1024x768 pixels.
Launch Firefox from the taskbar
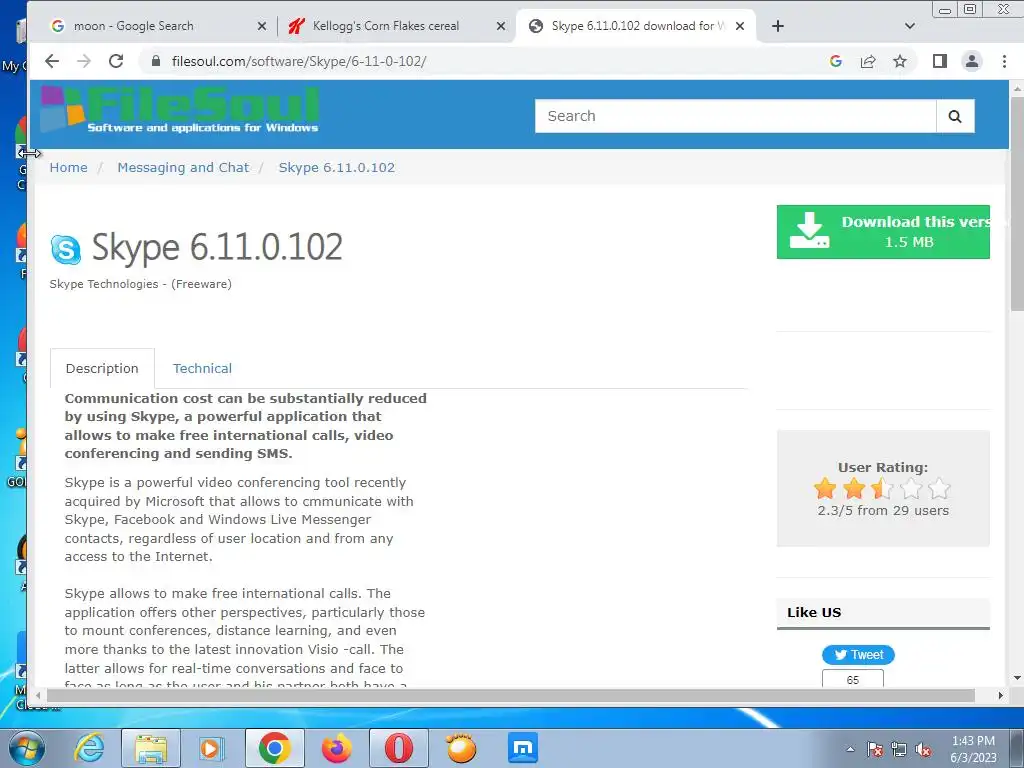(x=337, y=748)
